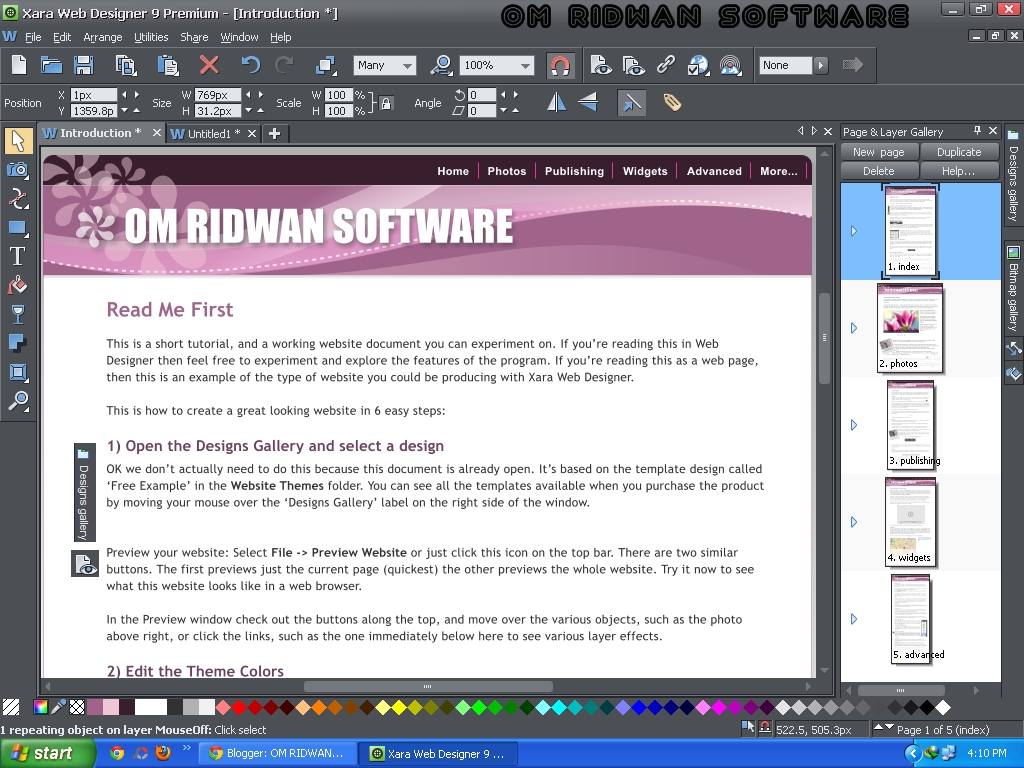This screenshot has width=1024, height=768.
Task: Click the chain Link icon
Action: (665, 65)
